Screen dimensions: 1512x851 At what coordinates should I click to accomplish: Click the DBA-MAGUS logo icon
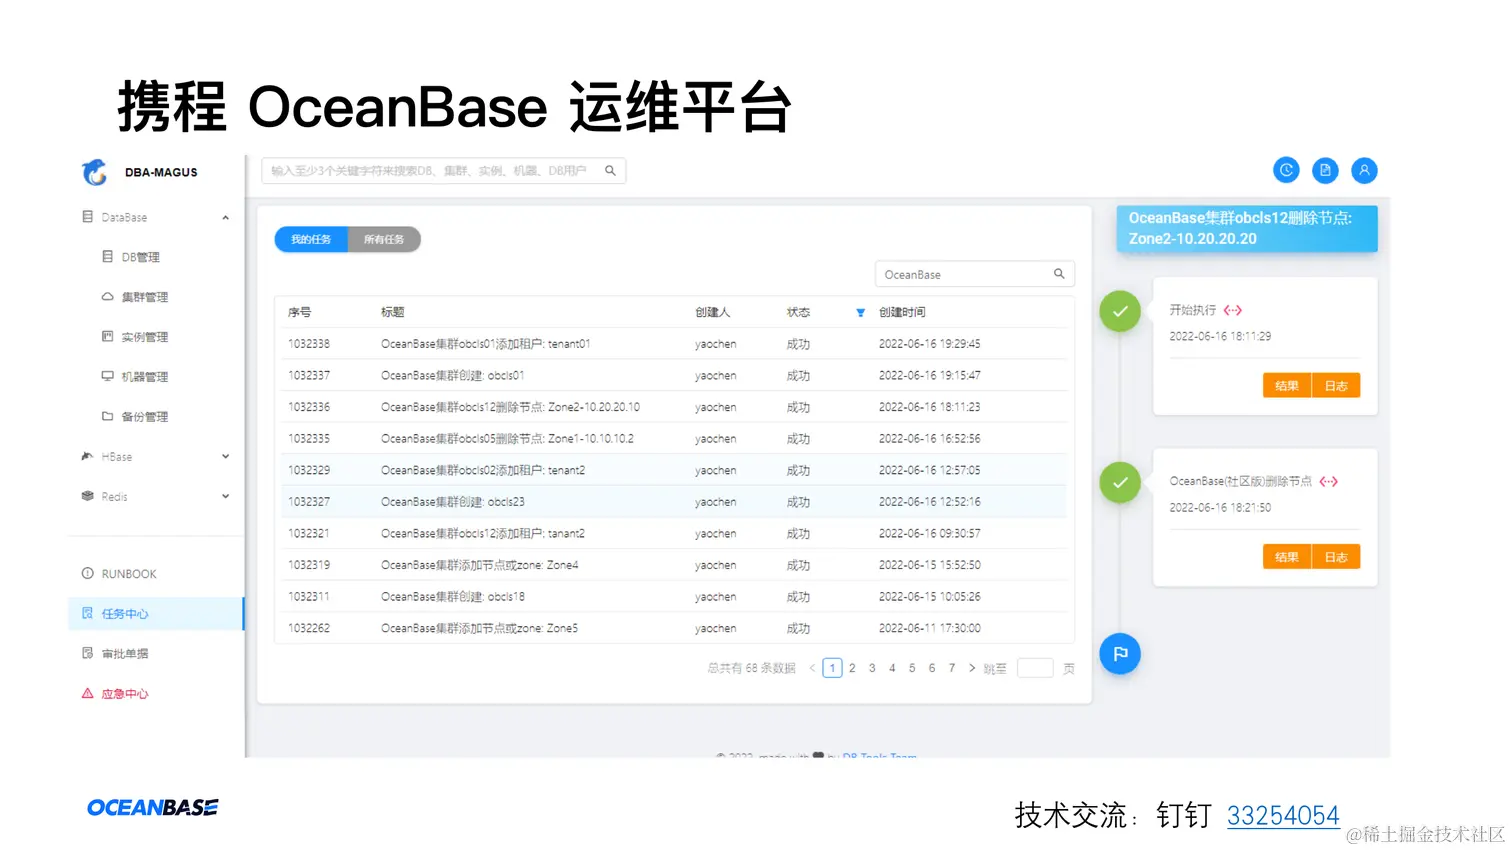[x=95, y=172]
